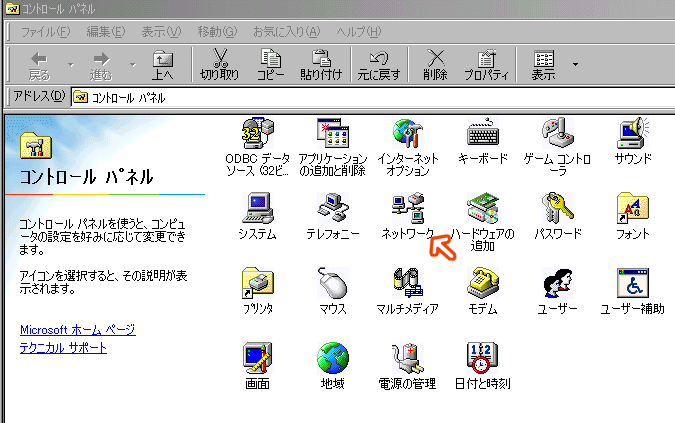The width and height of the screenshot is (675, 423).
Task: Open the サウンド icon
Action: pos(632,133)
